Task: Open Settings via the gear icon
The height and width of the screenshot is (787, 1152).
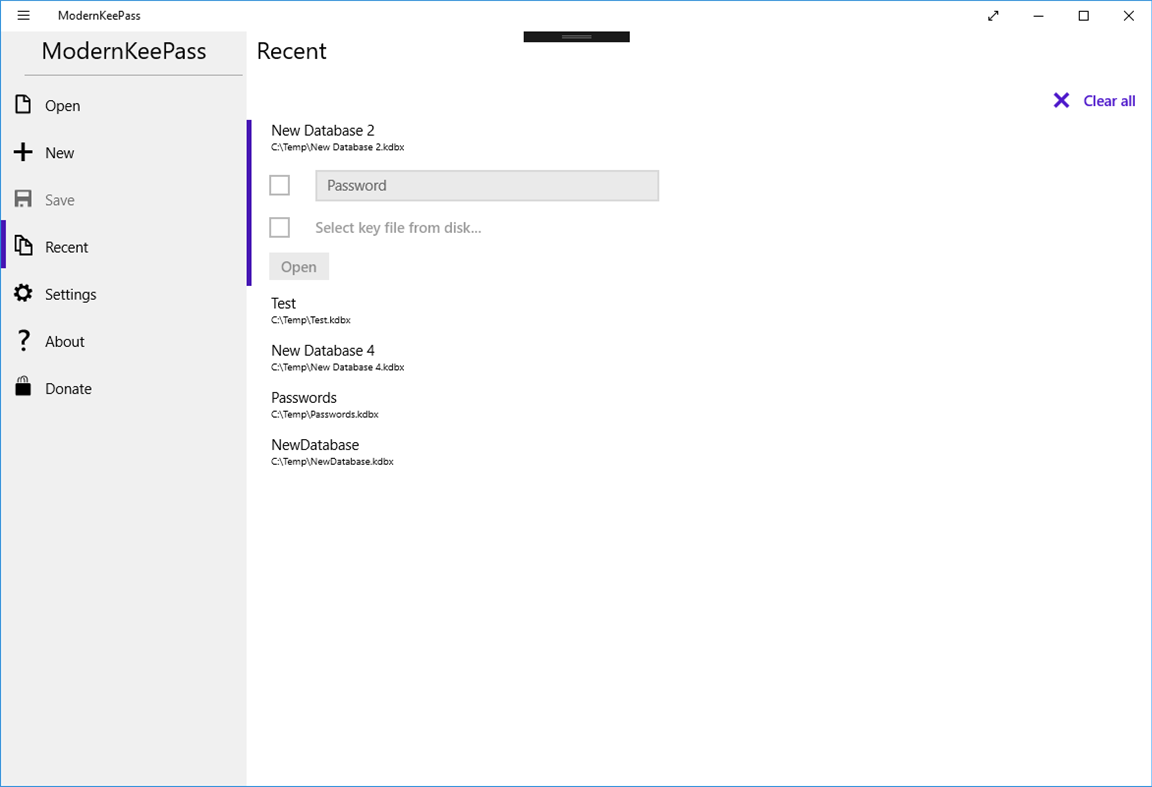Action: [x=22, y=293]
